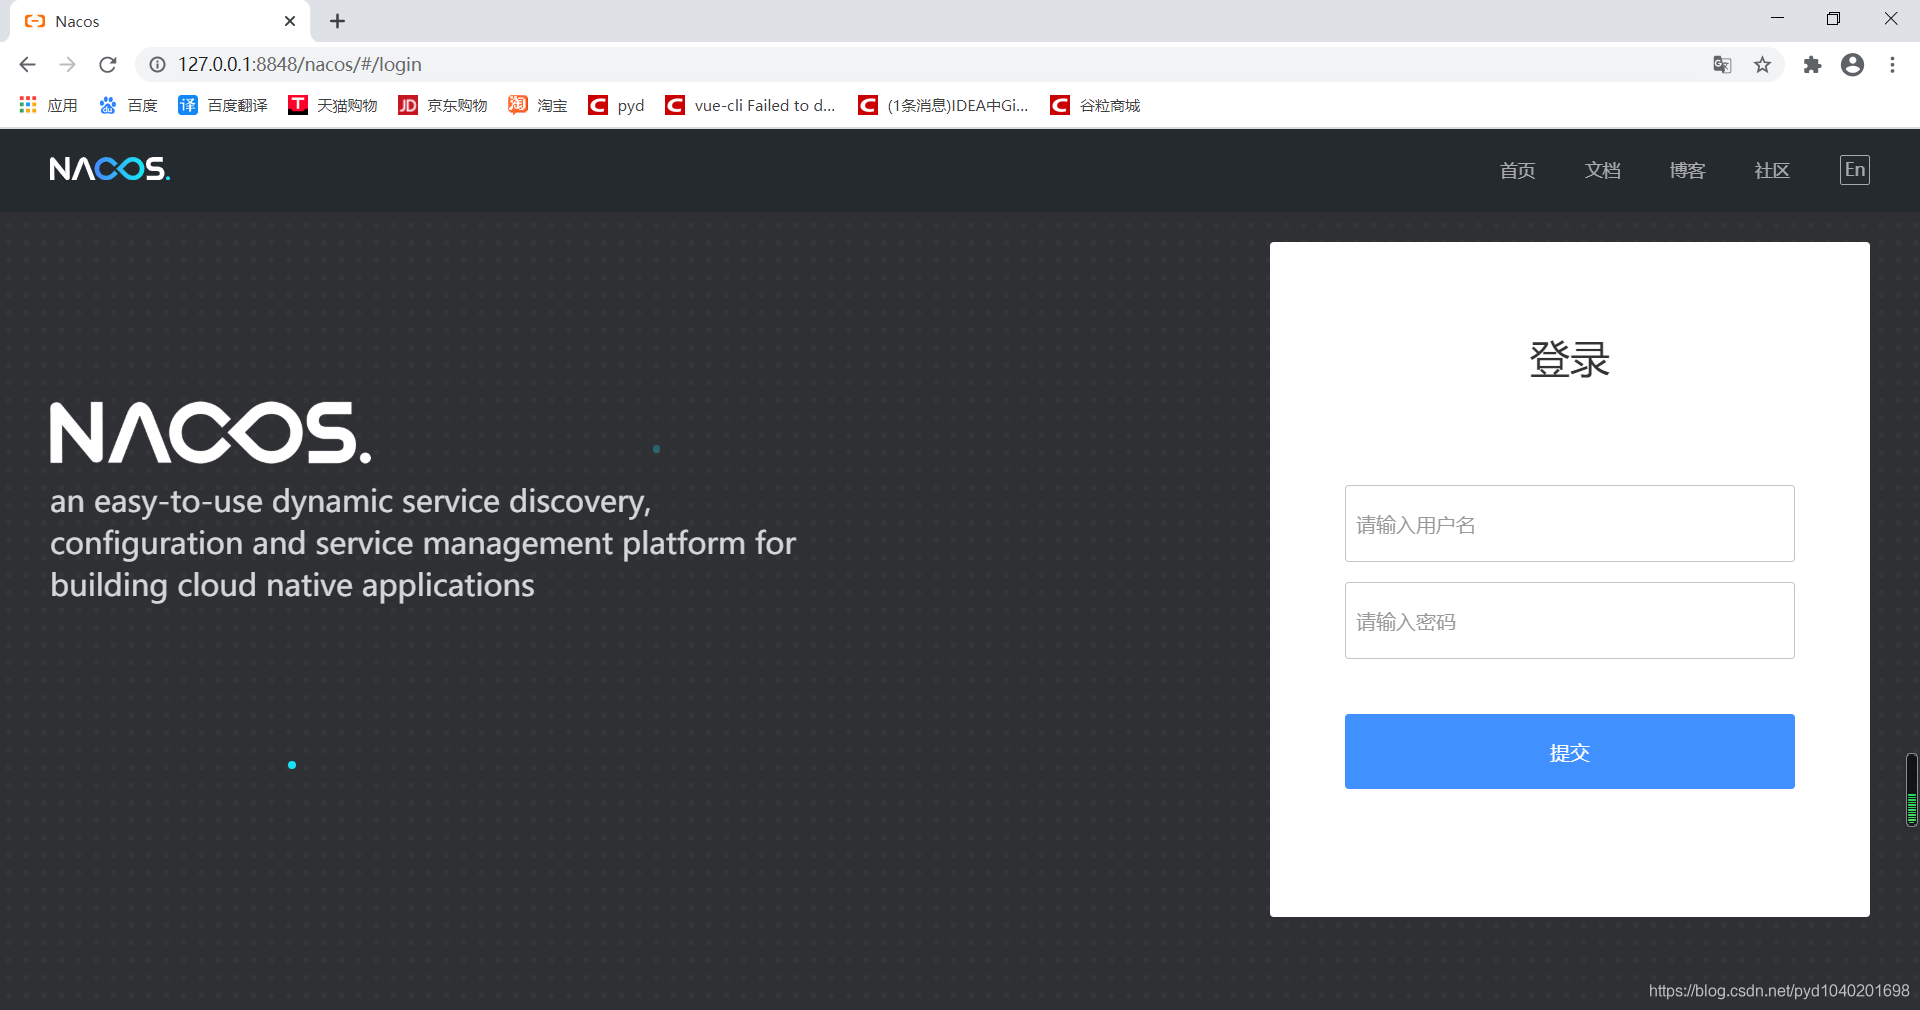1920x1010 pixels.
Task: Open the Chrome profile avatar
Action: click(x=1852, y=64)
